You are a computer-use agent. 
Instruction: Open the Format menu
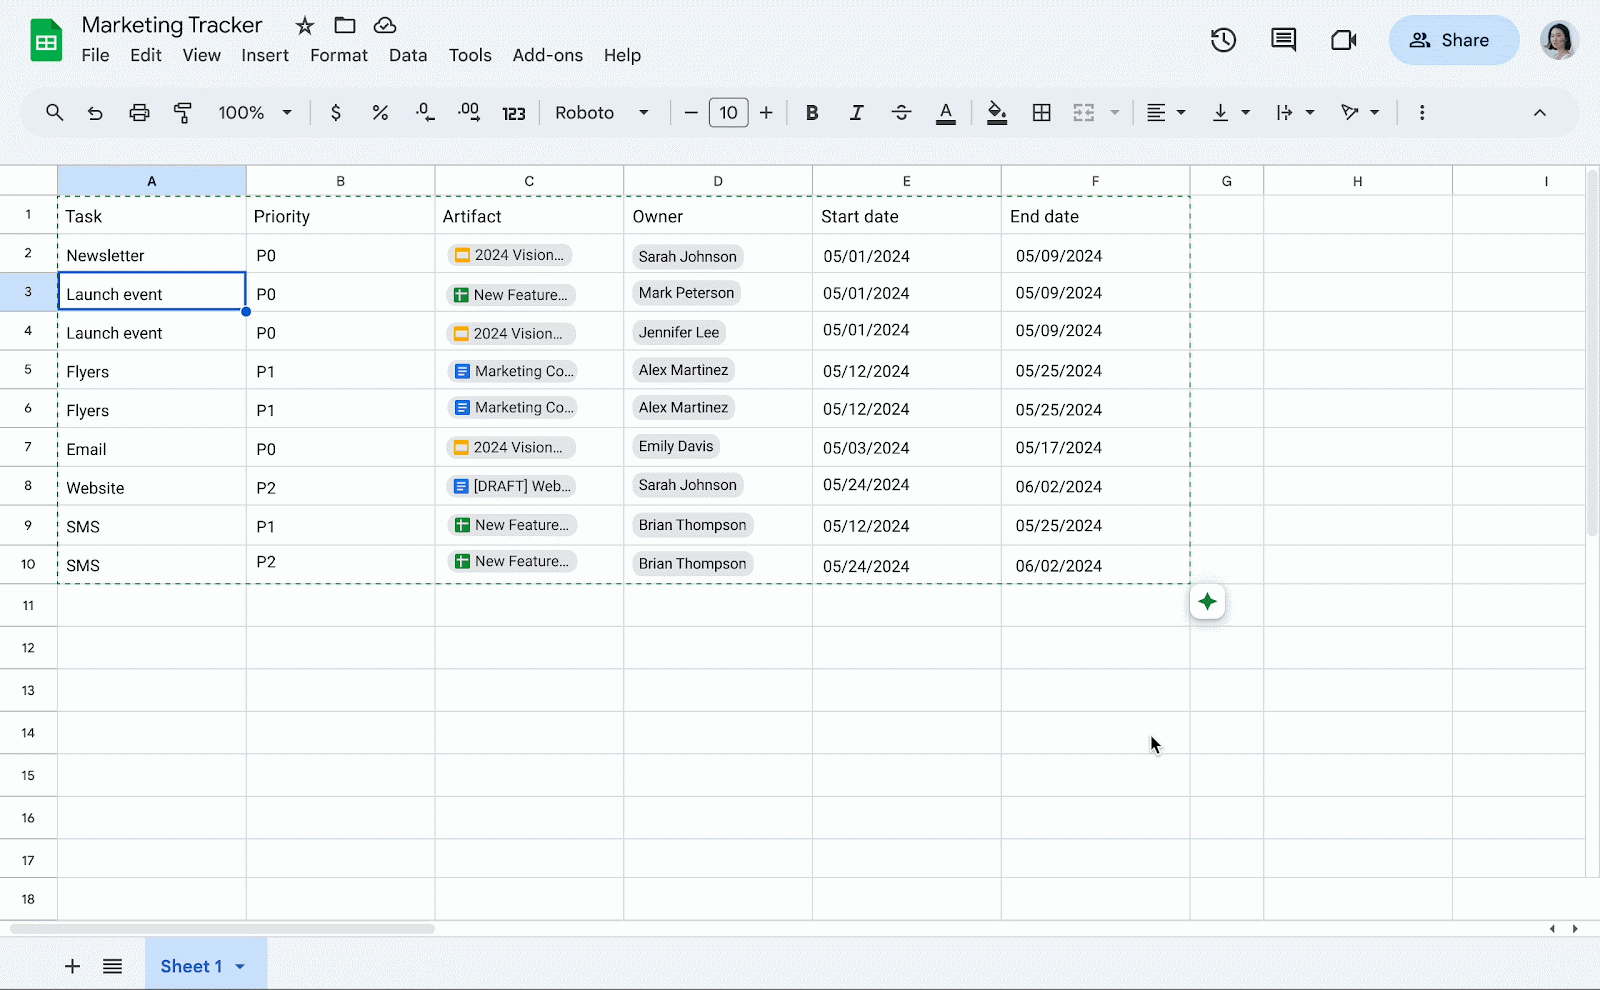coord(338,55)
